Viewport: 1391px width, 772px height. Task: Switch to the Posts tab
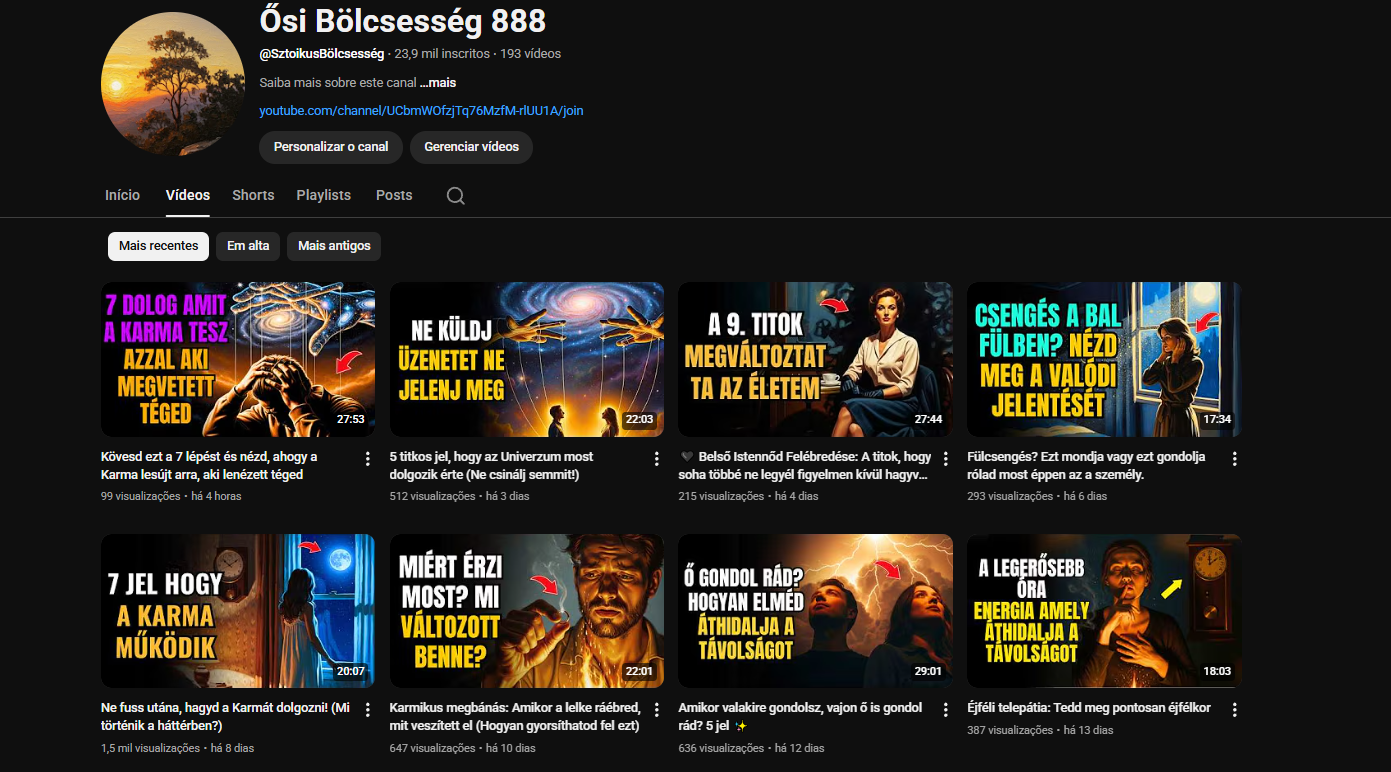tap(394, 195)
